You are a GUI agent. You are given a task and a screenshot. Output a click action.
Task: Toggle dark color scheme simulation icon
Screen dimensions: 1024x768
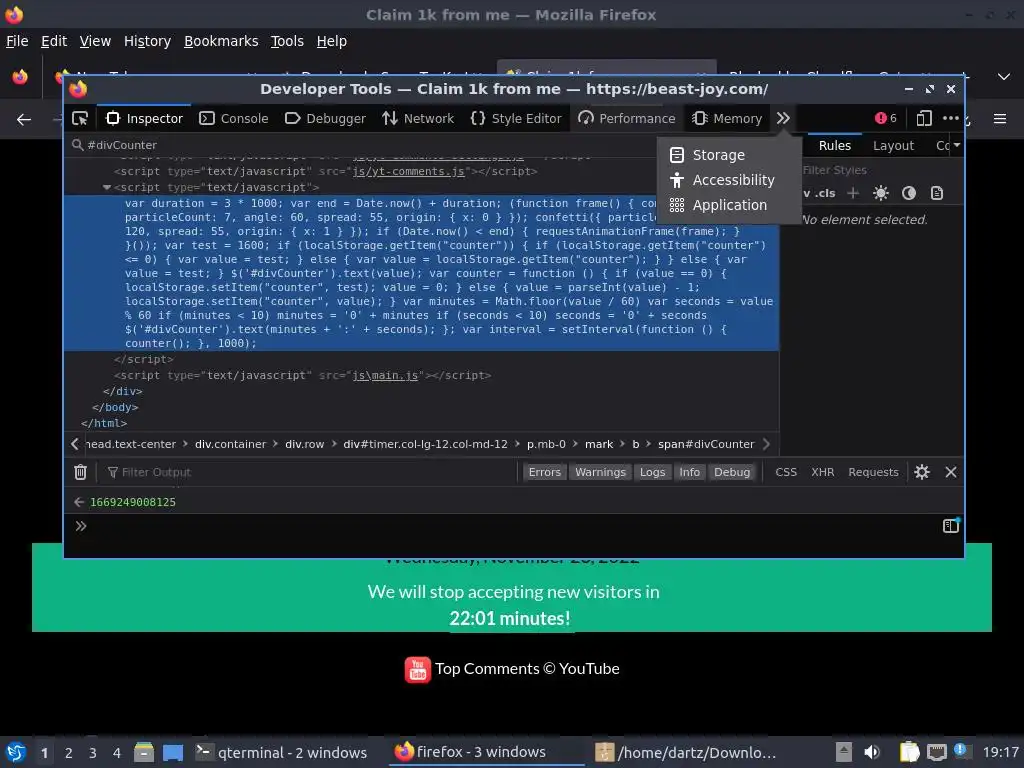(909, 193)
